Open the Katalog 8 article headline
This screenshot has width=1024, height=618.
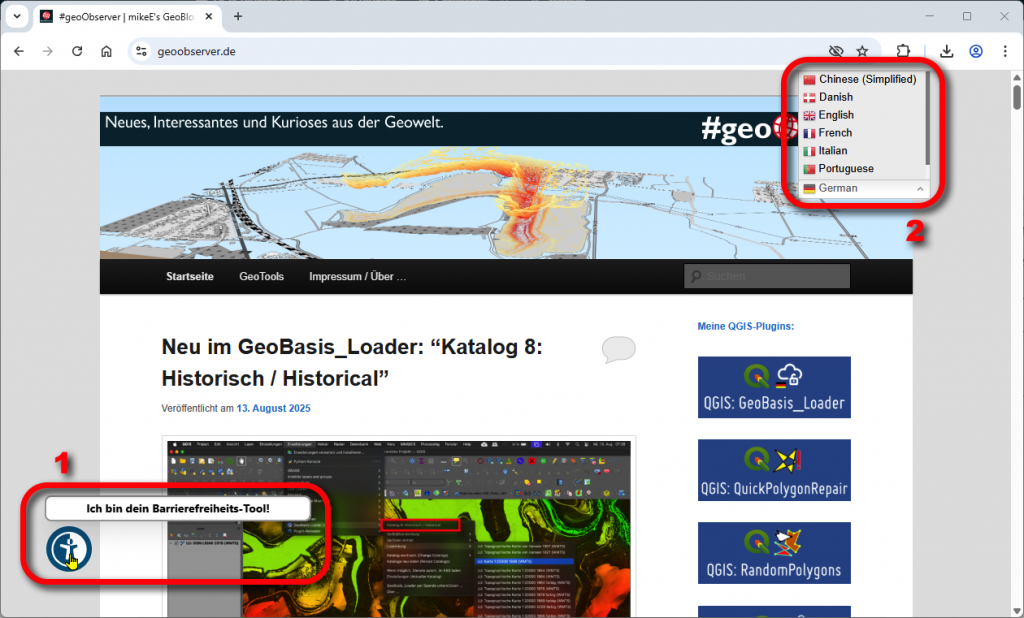click(352, 363)
